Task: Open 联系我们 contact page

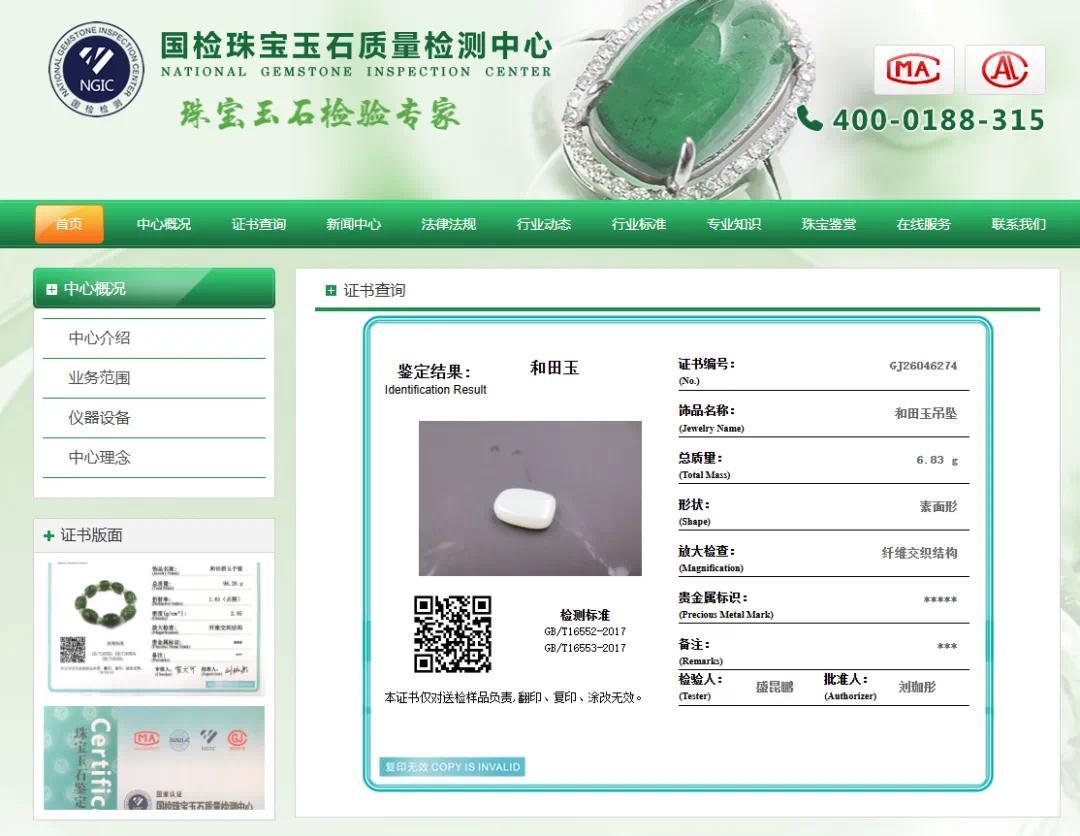Action: [x=1019, y=224]
